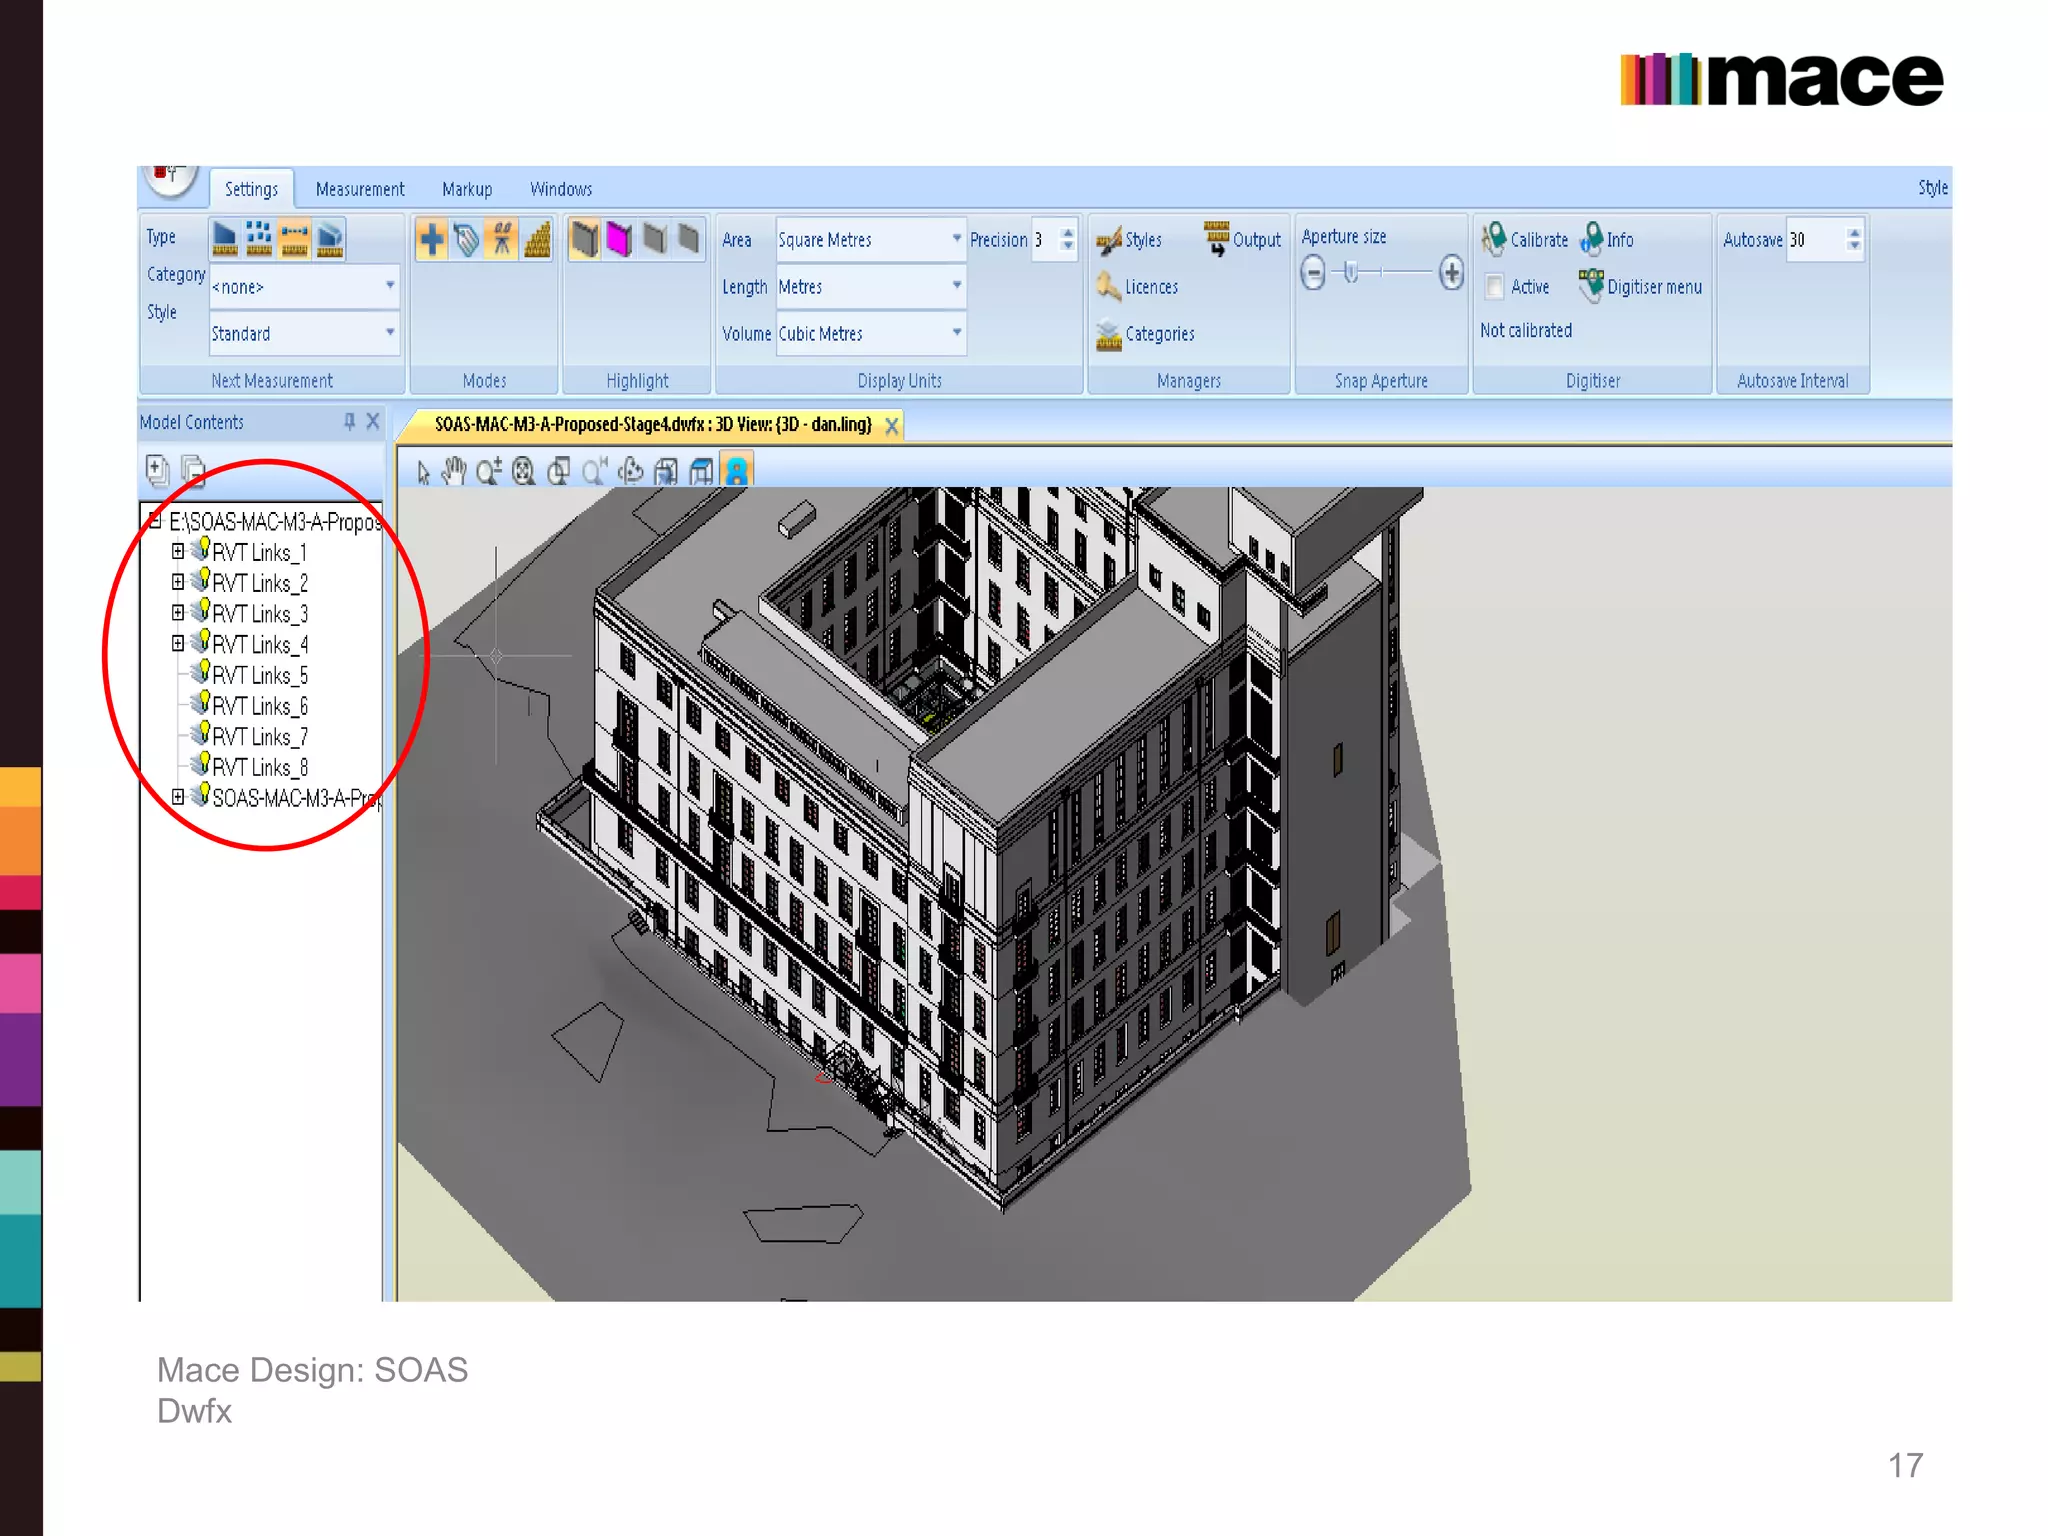This screenshot has width=2048, height=1536.
Task: Open the Style dropdown showing Standard
Action: coord(304,333)
